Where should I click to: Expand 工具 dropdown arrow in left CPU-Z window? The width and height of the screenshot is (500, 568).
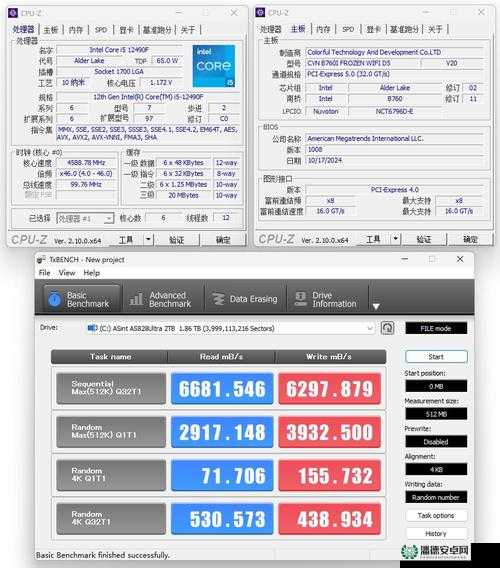pos(148,240)
